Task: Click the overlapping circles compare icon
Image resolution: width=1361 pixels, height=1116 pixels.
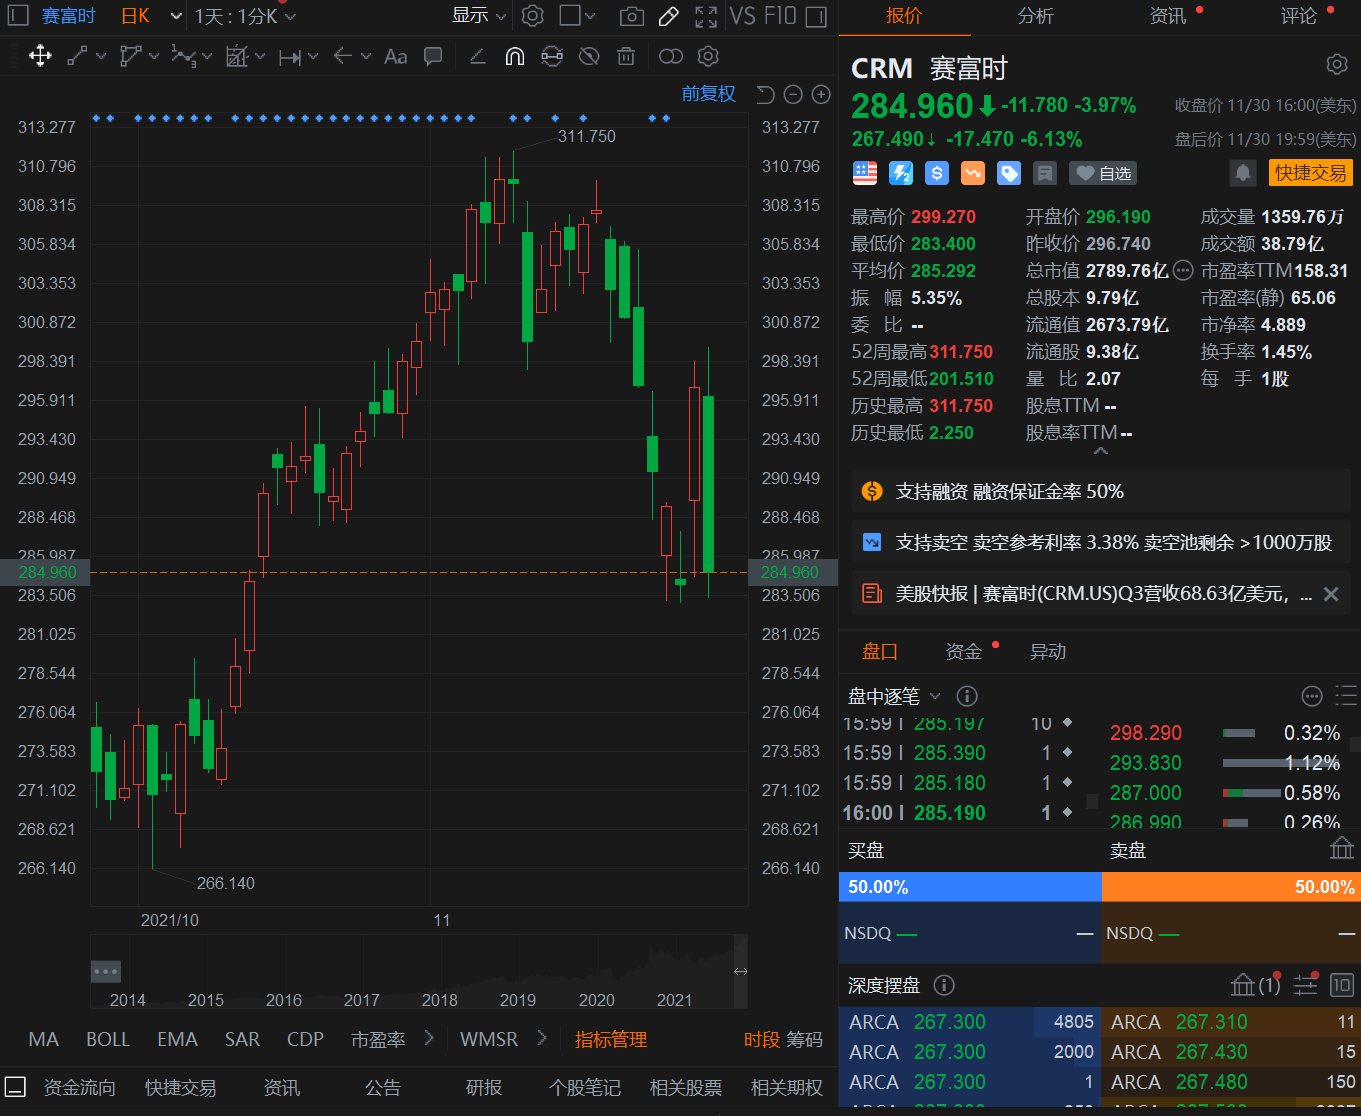Action: point(671,56)
